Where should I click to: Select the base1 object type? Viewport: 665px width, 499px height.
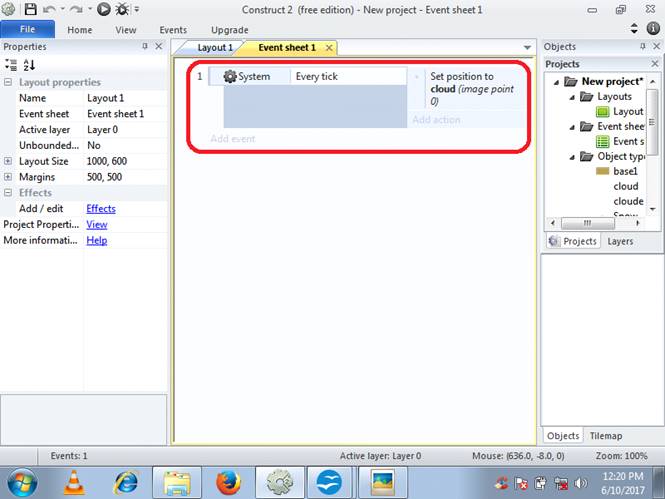tap(617, 171)
